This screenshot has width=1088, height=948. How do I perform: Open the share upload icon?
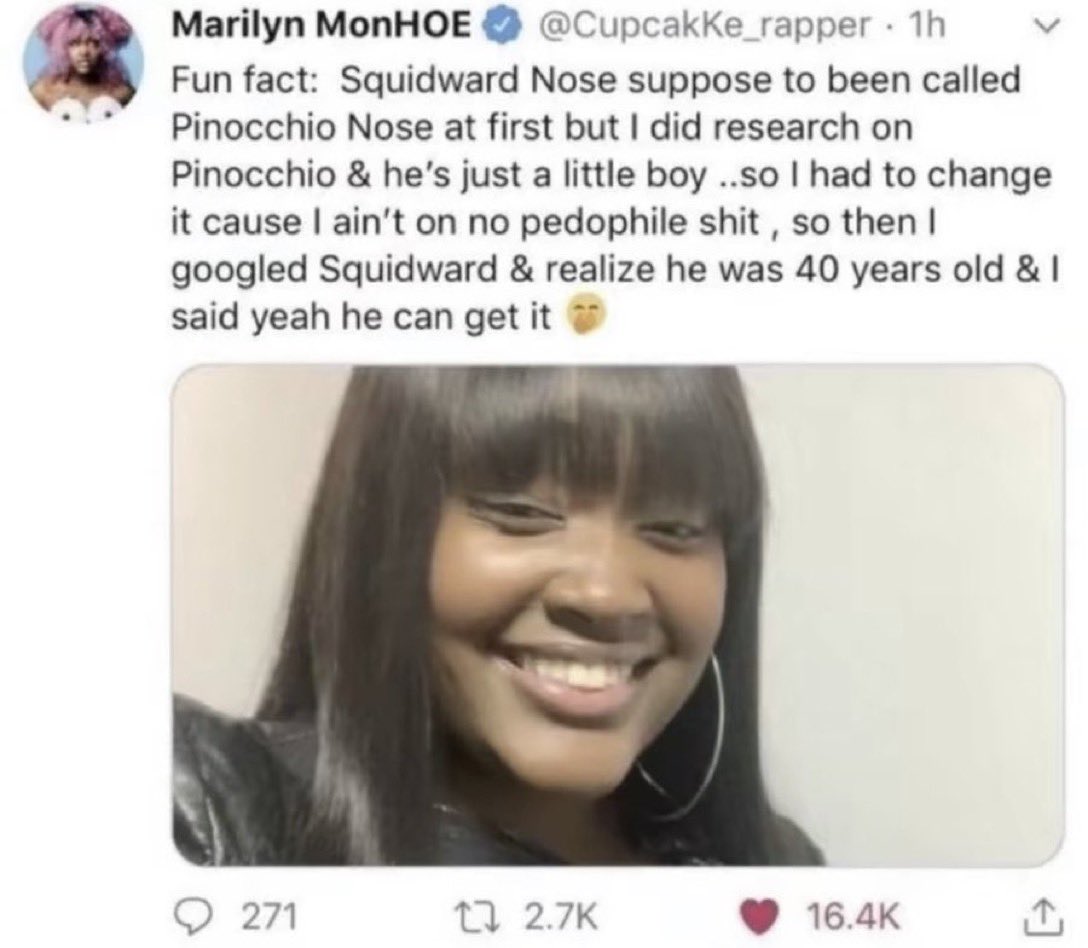click(x=1043, y=915)
